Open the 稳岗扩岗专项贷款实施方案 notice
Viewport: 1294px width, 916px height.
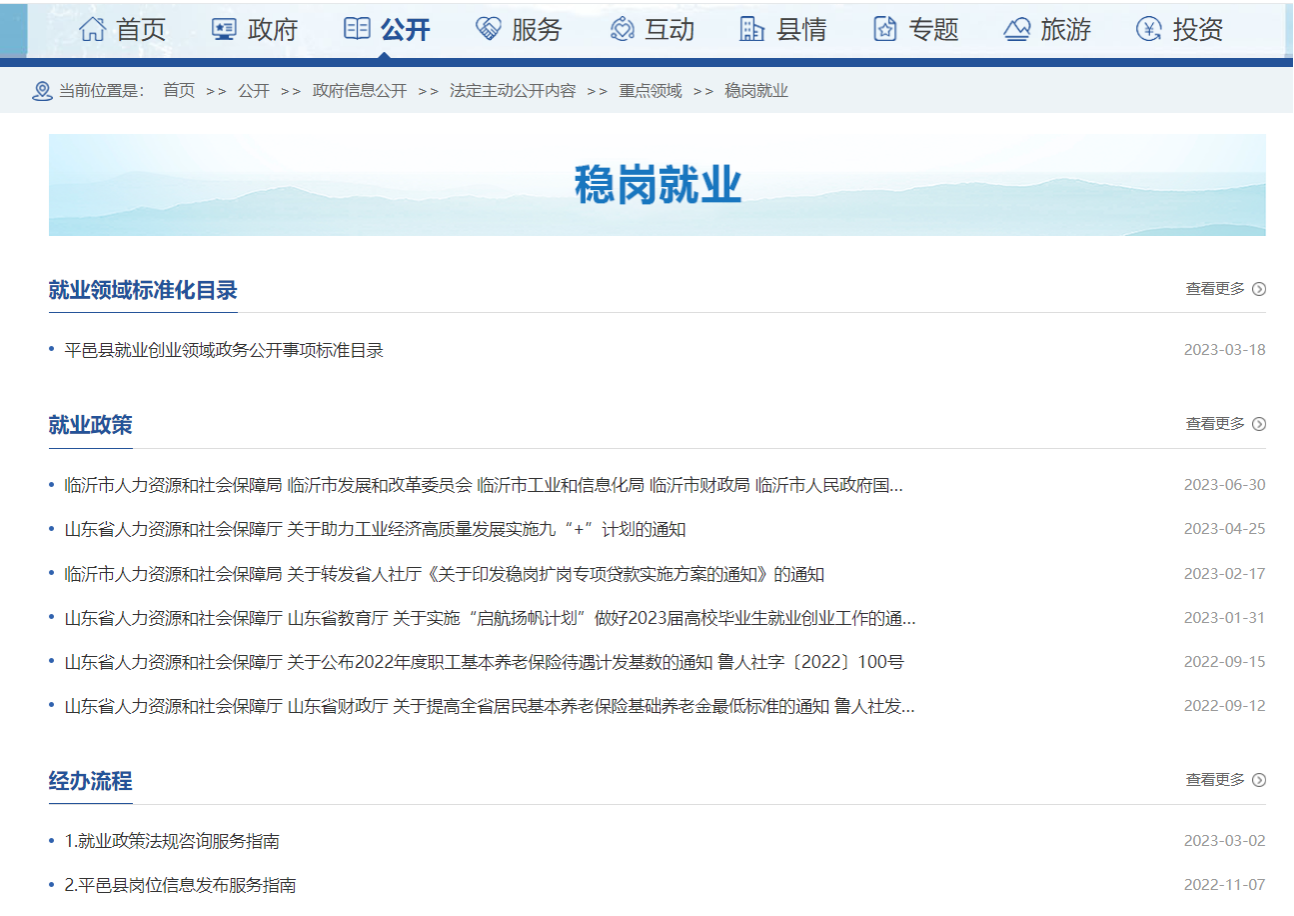444,574
